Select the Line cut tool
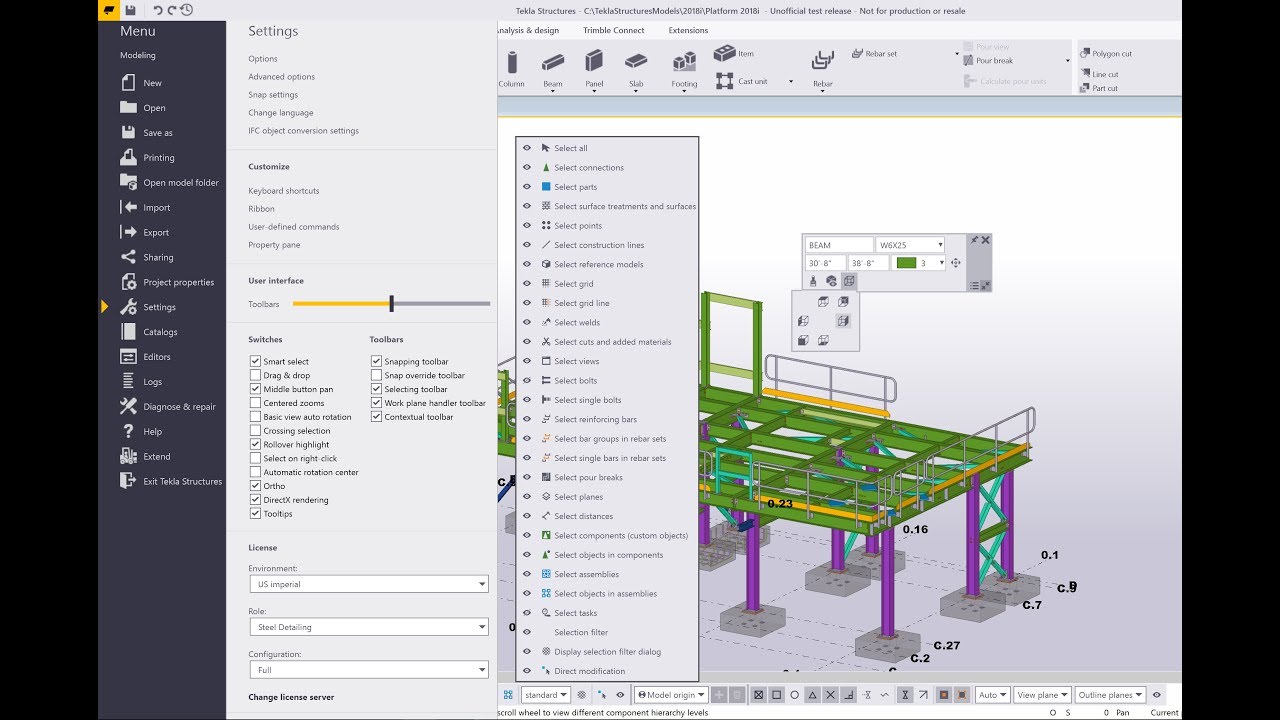This screenshot has width=1280, height=720. coord(1099,74)
